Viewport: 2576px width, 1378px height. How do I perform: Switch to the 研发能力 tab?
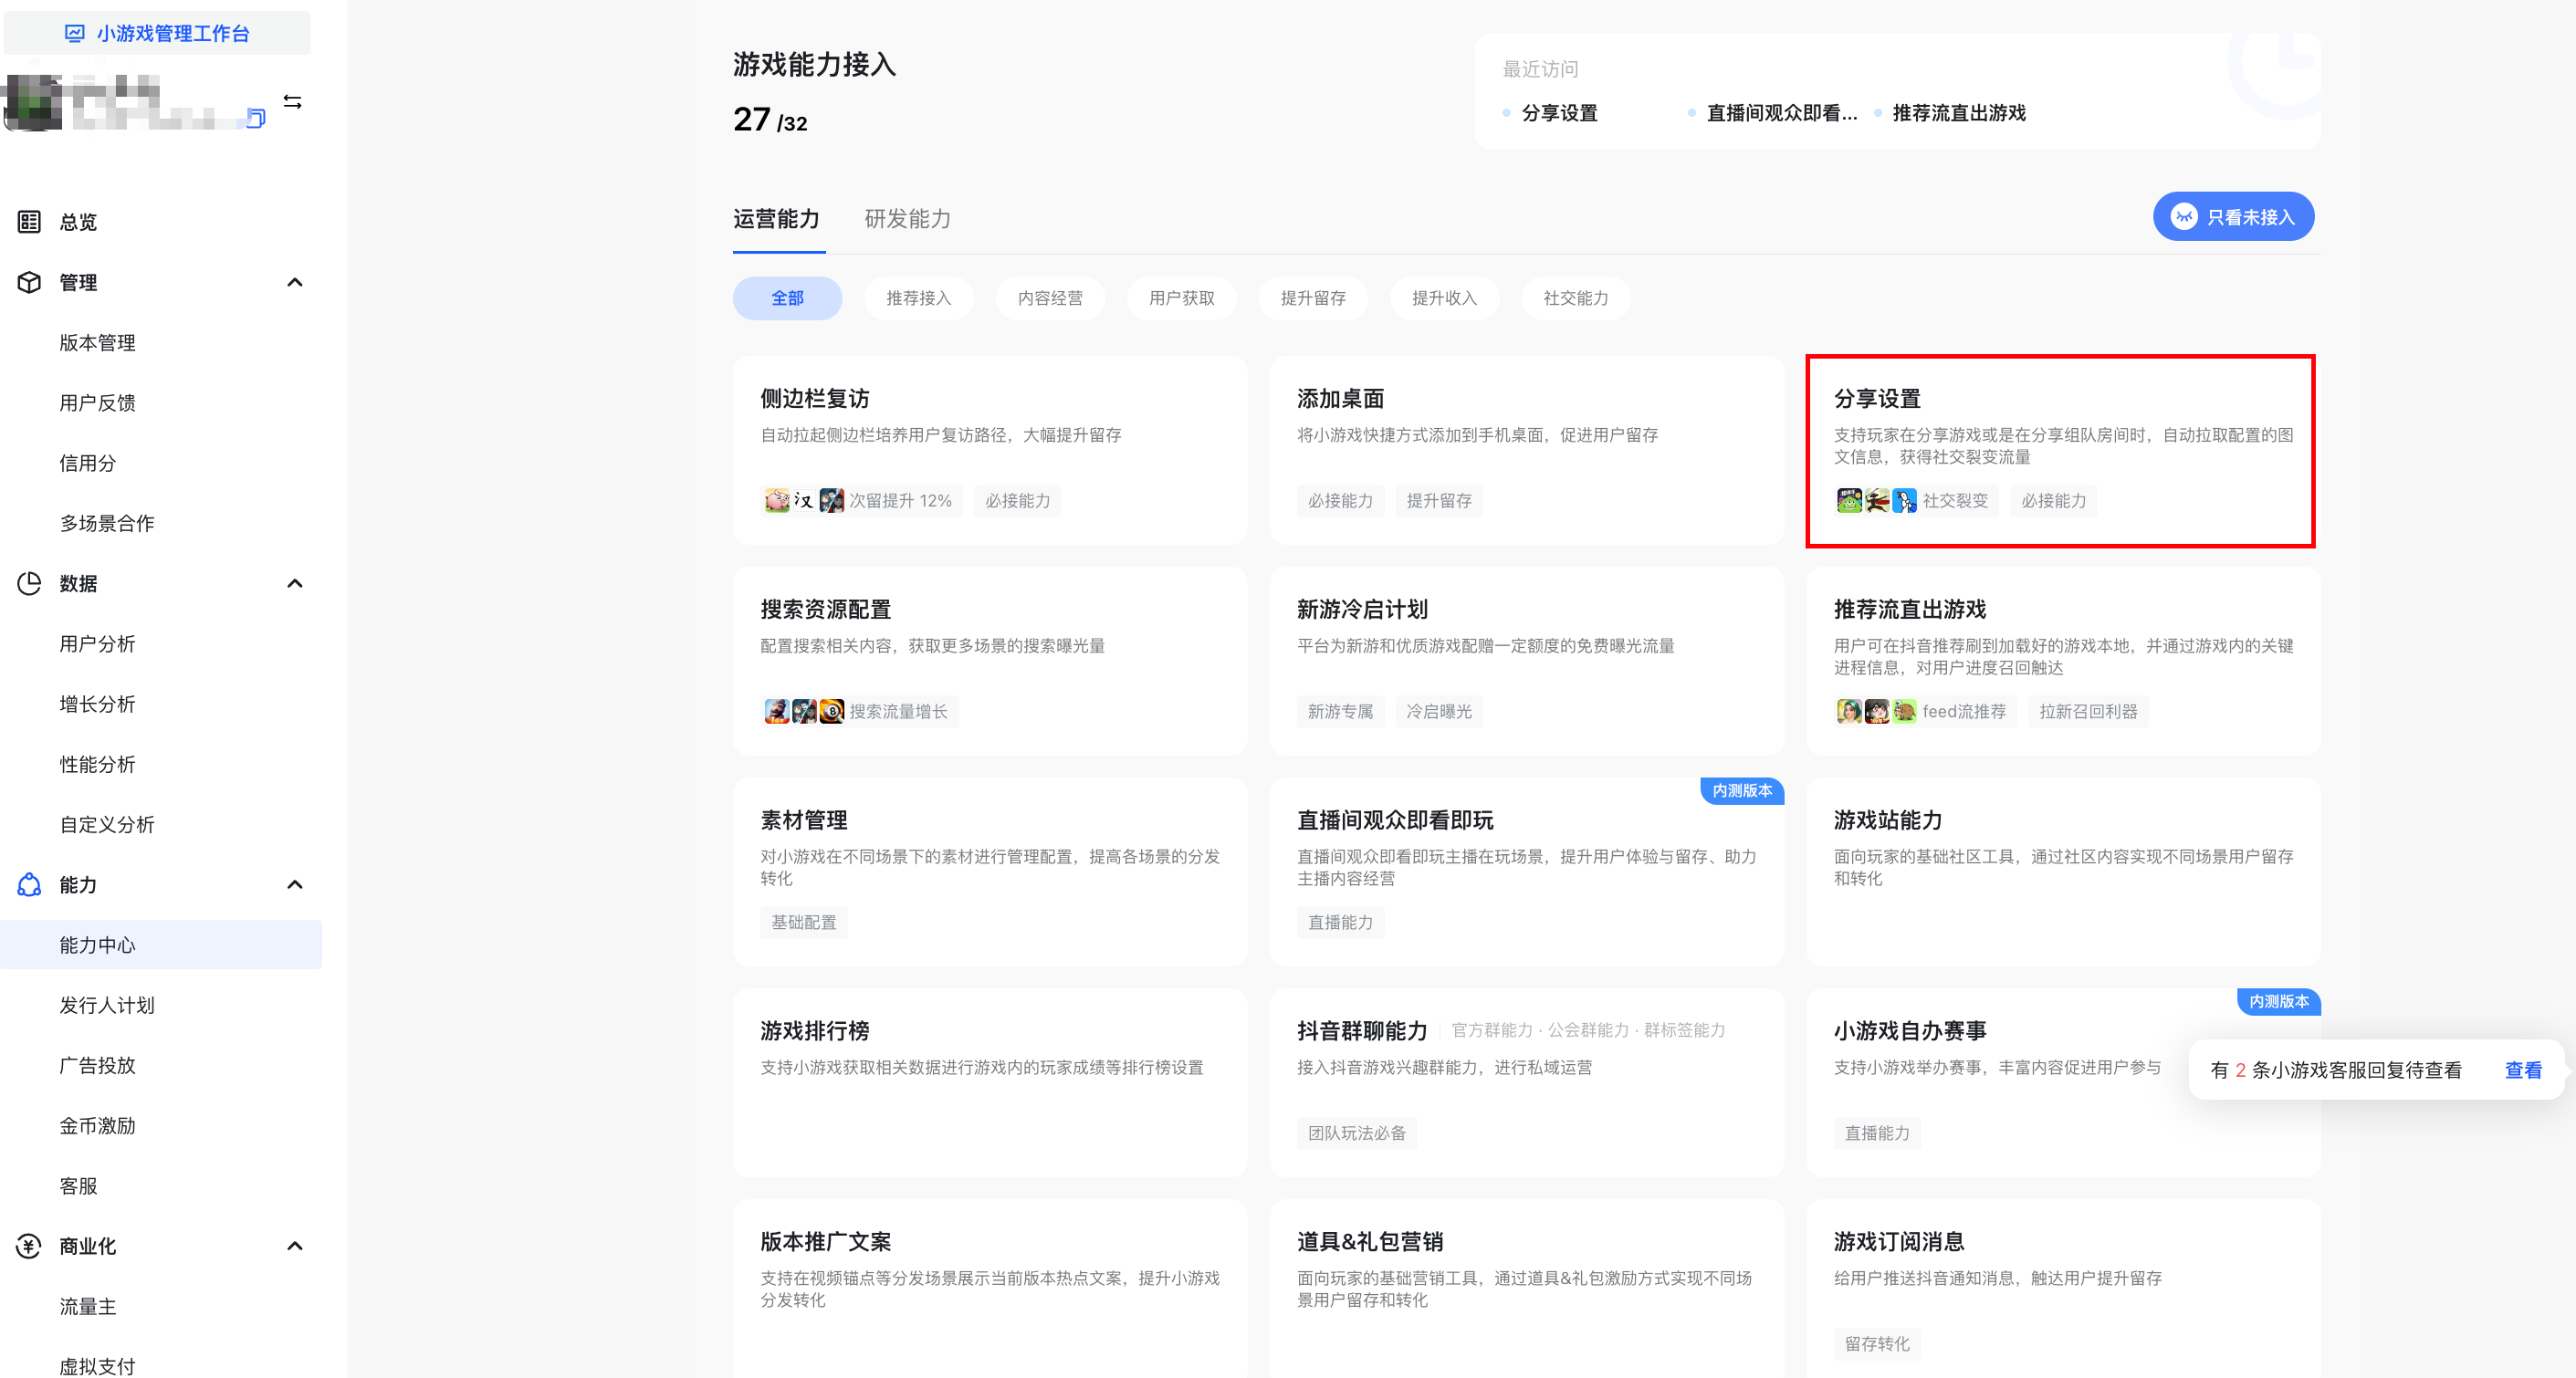coord(907,219)
